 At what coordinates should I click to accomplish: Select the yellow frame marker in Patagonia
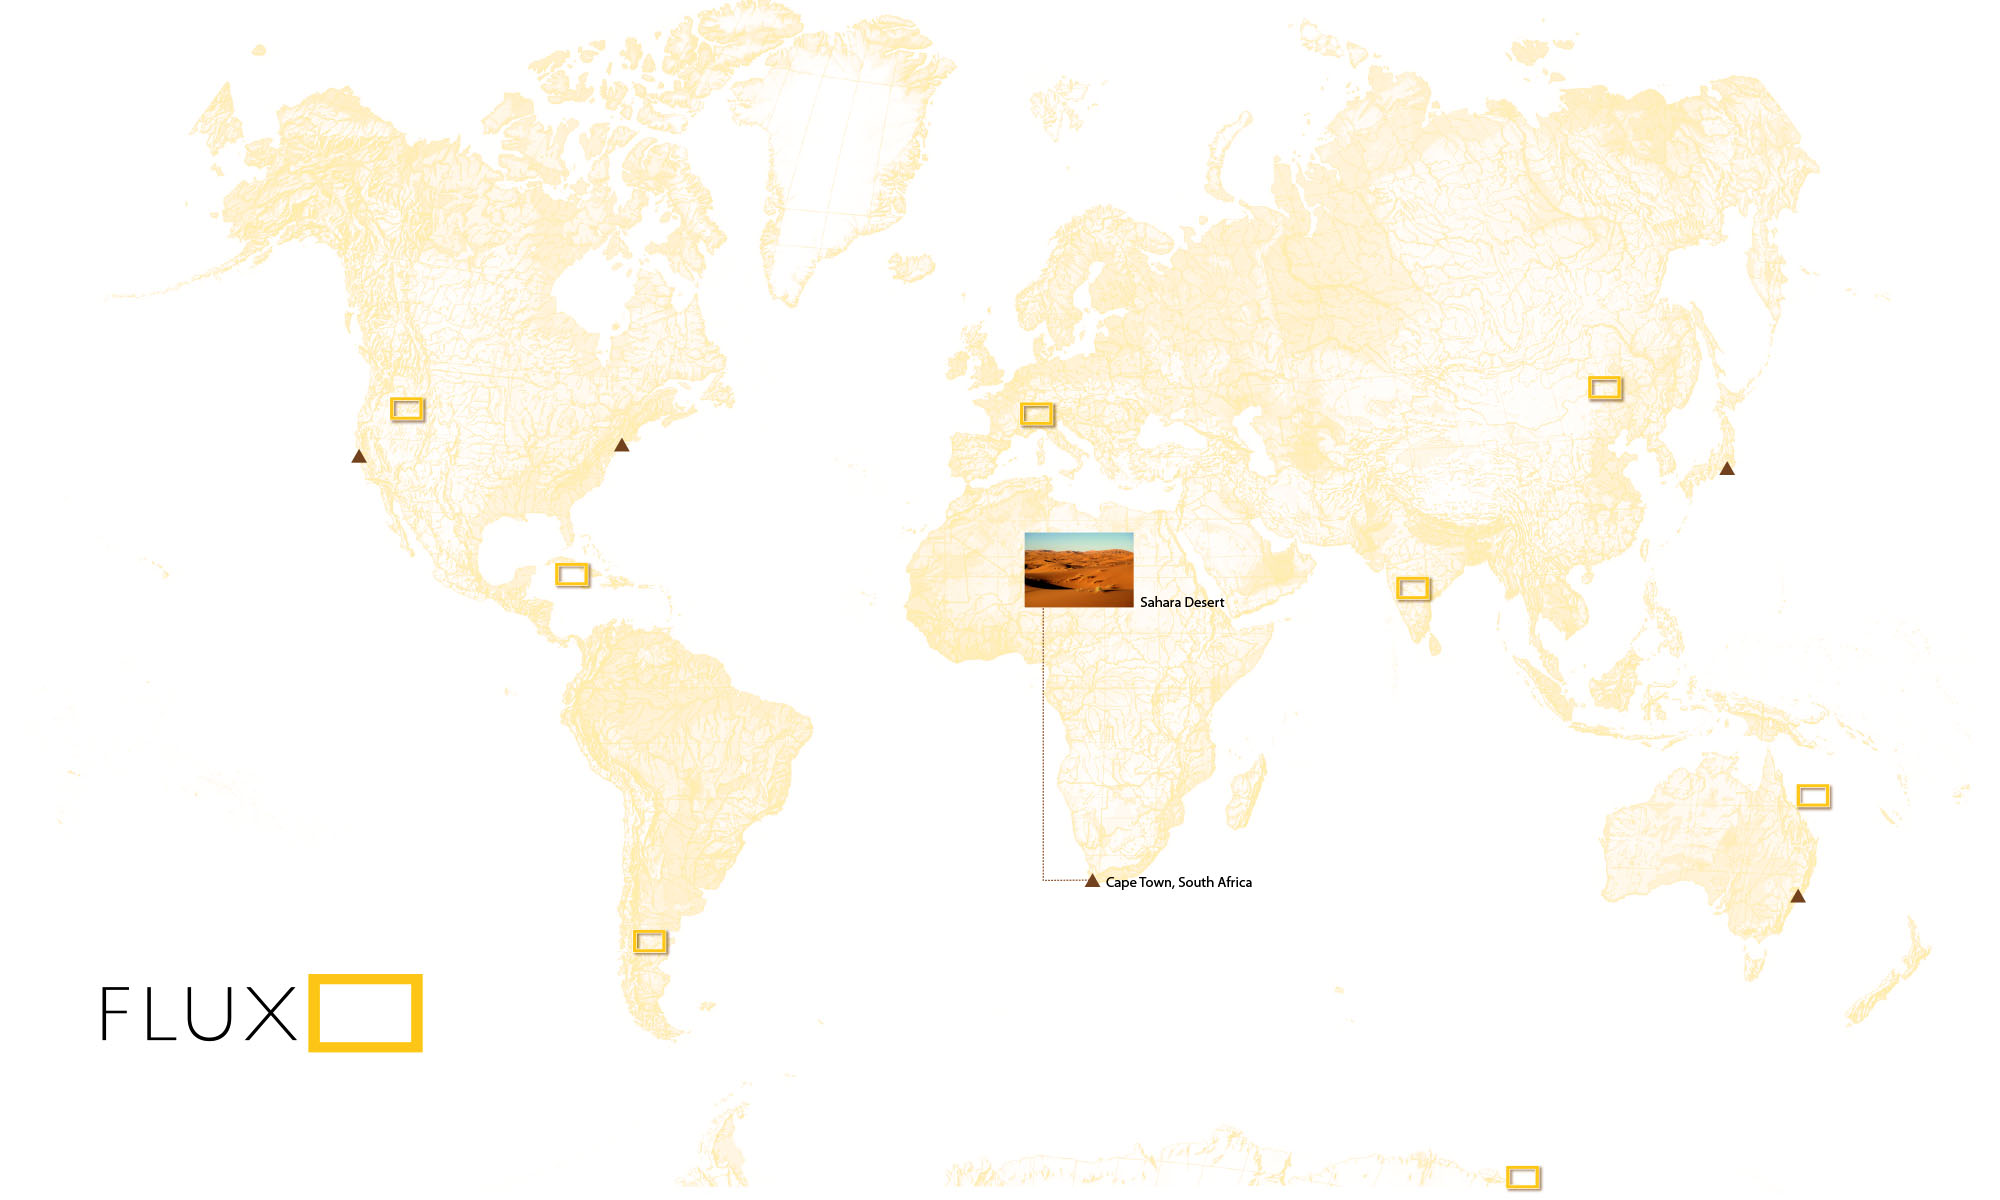(x=650, y=941)
